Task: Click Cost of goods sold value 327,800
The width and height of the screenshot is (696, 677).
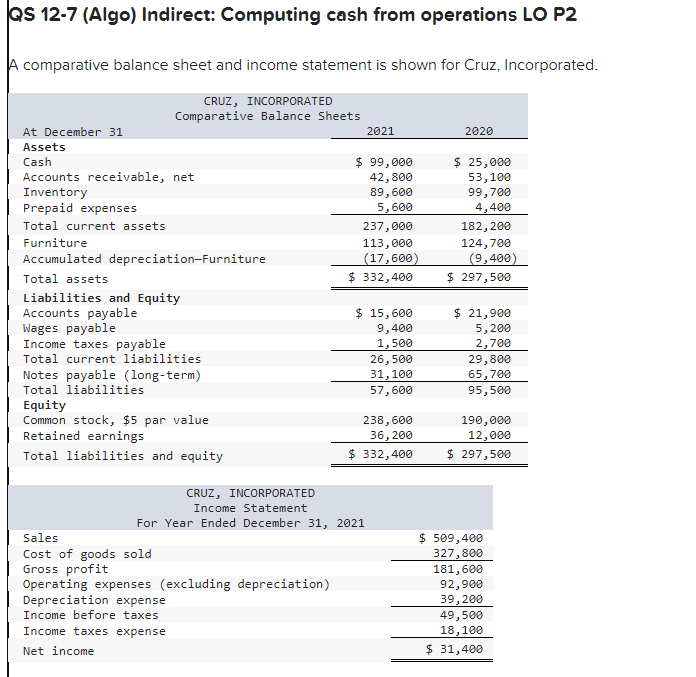Action: 458,553
